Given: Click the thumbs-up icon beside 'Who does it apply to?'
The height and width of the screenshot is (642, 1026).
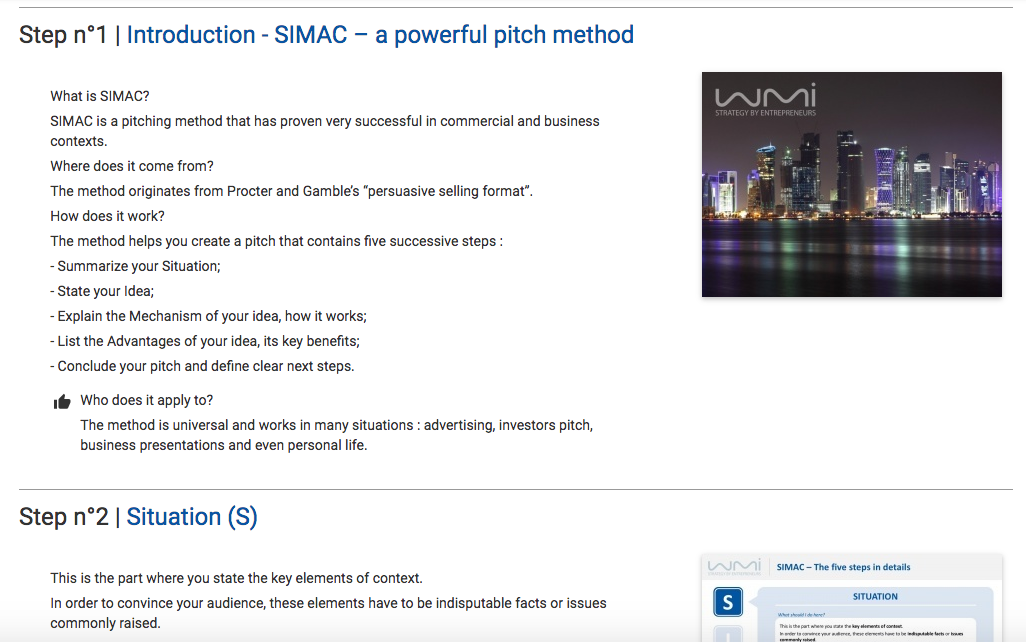Looking at the screenshot, I should 62,402.
